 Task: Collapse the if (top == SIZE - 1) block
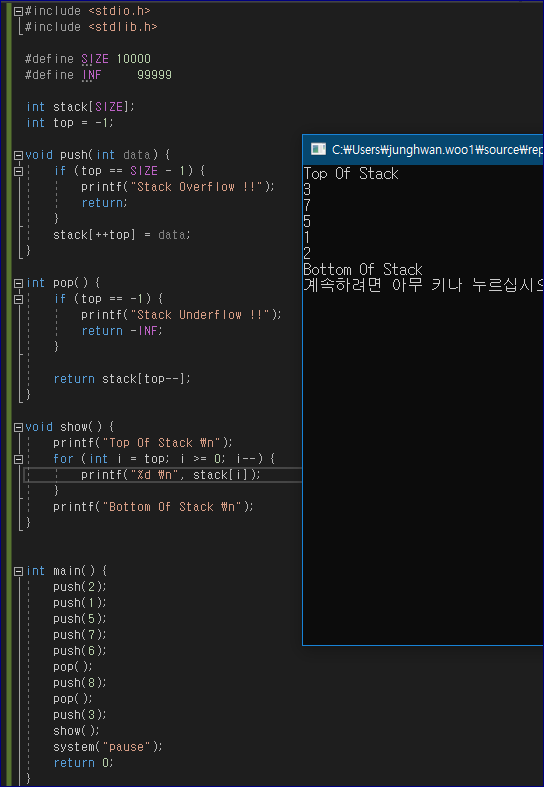(x=18, y=171)
